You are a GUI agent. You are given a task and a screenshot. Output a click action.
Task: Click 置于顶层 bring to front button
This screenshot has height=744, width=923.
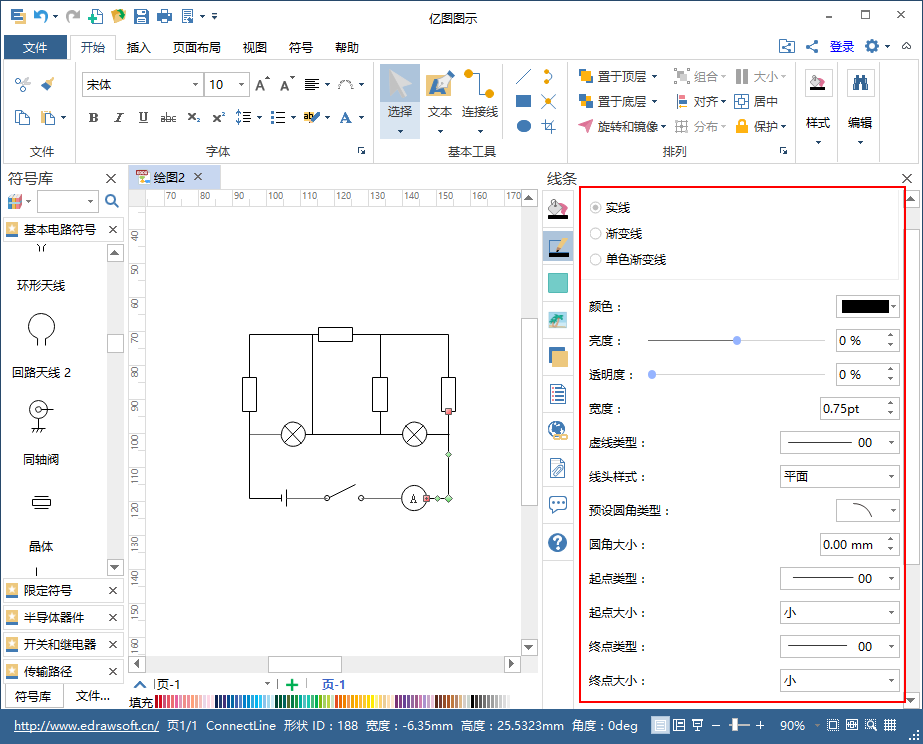(x=618, y=77)
